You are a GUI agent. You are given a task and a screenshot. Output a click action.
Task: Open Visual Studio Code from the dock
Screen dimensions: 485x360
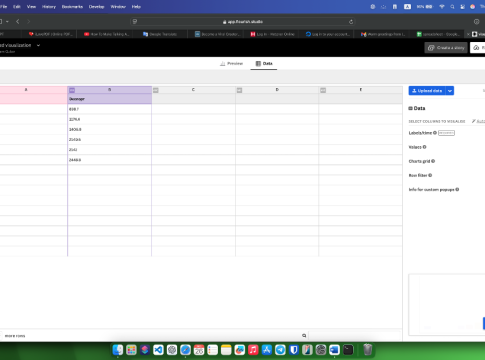coord(158,350)
